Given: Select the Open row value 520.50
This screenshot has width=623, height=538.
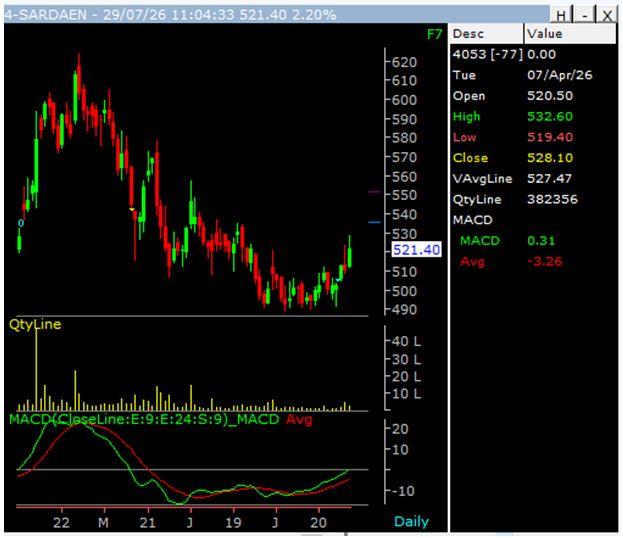Looking at the screenshot, I should click(550, 96).
